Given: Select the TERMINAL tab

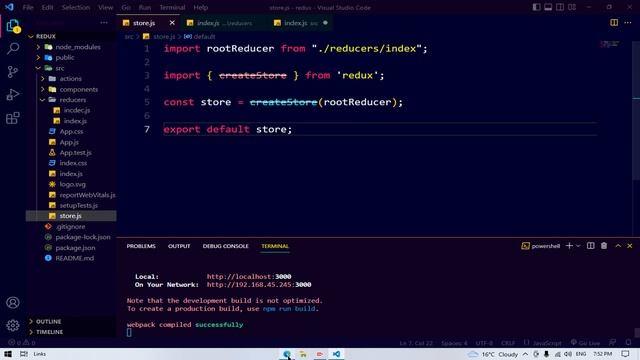Looking at the screenshot, I should point(275,246).
